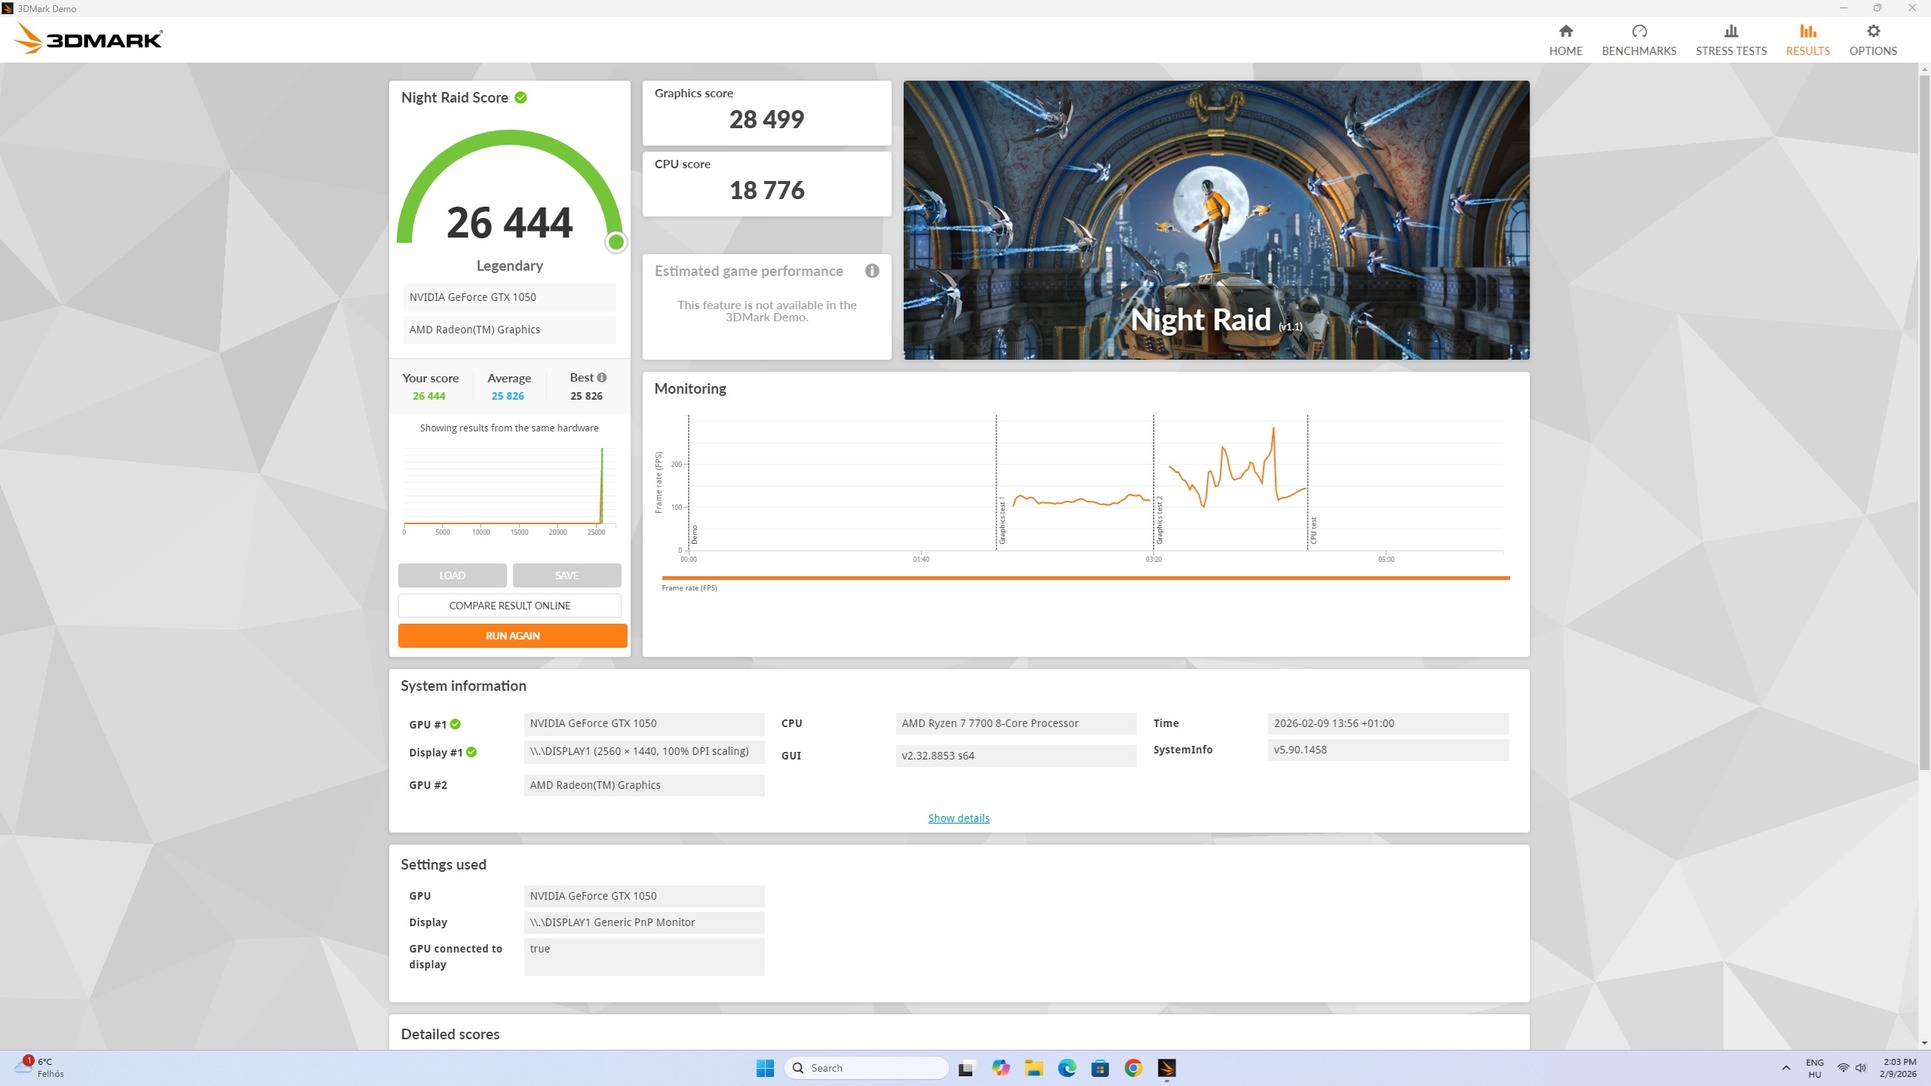Click Compare Result Online button
Viewport: 1931px width, 1086px height.
click(x=509, y=606)
